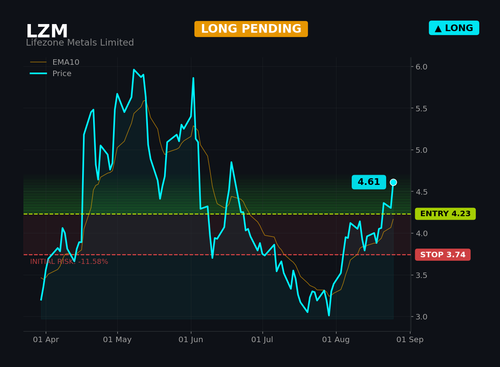This screenshot has height=367, width=500.
Task: Click the ENTRY 4.23 label
Action: [445, 214]
